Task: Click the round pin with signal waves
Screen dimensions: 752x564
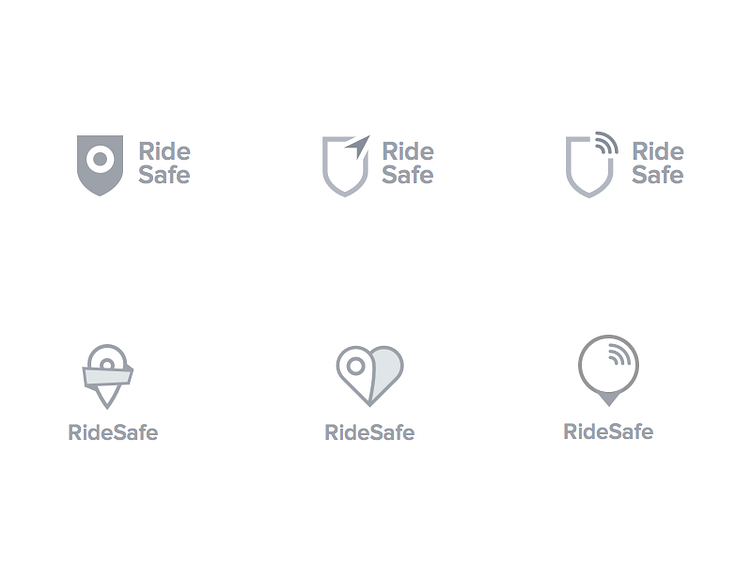Action: click(x=608, y=366)
